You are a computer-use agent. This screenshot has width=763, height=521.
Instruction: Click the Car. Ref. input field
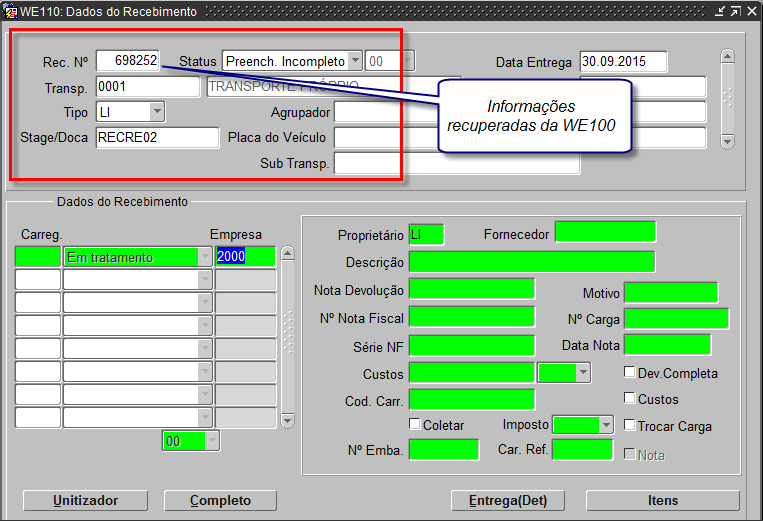point(582,449)
